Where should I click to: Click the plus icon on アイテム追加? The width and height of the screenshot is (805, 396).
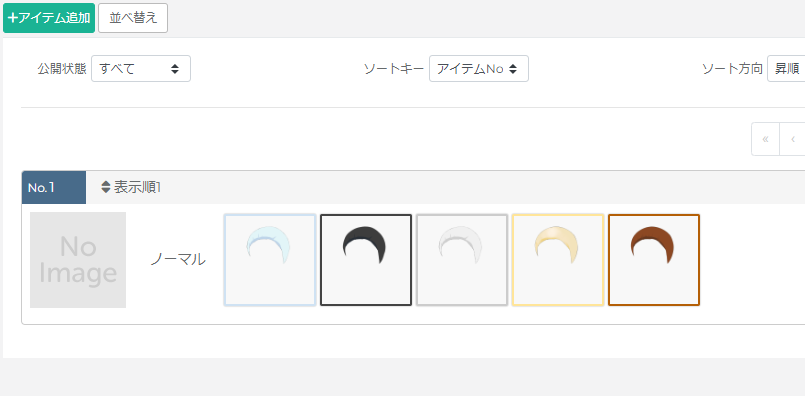(x=13, y=18)
